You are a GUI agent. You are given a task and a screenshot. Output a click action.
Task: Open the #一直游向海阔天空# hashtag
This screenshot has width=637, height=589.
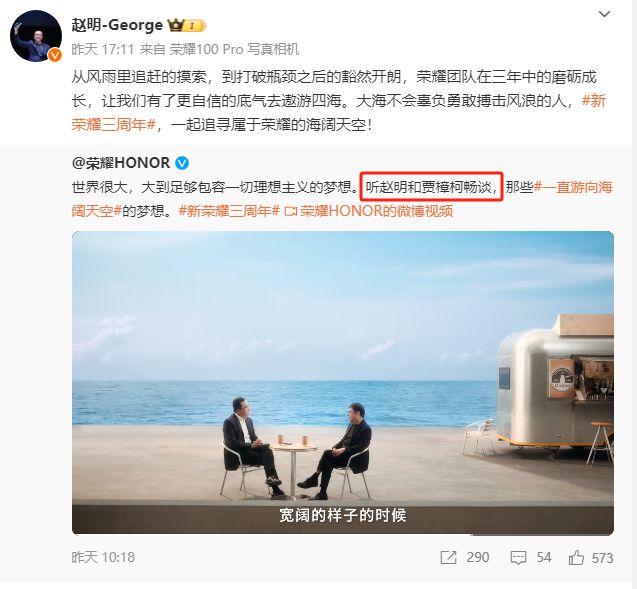[x=342, y=199]
